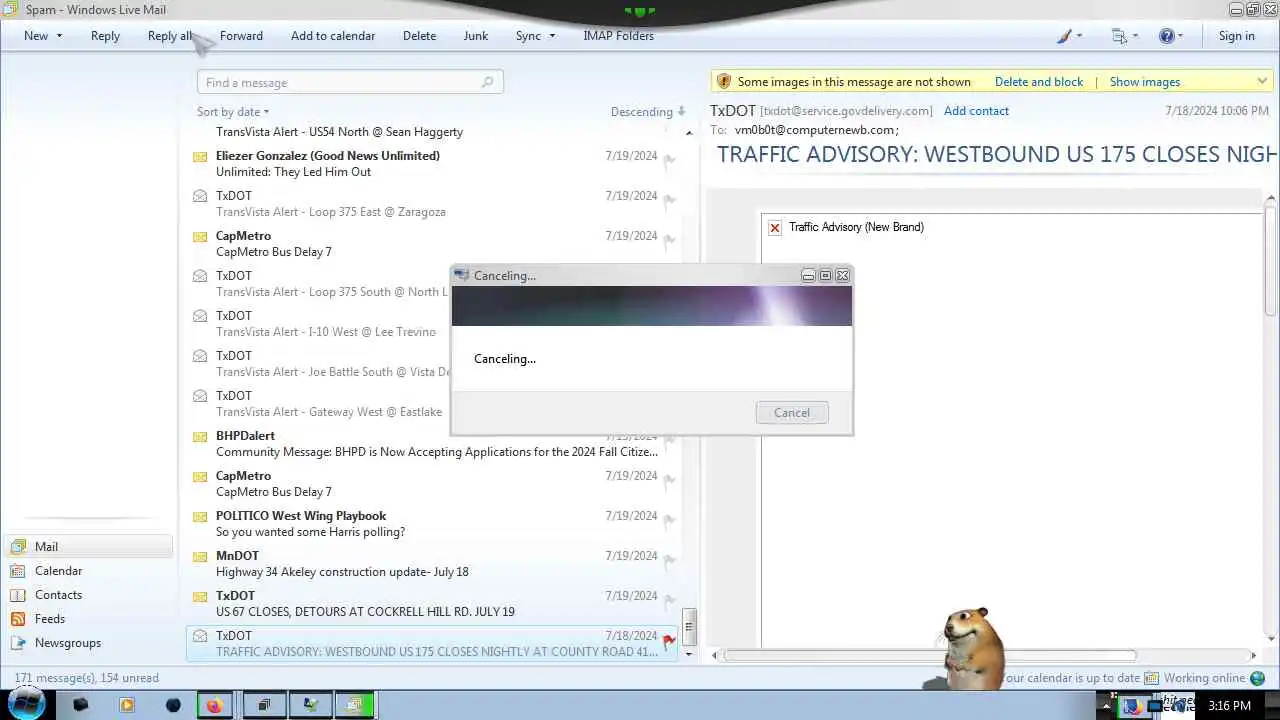Click the search magnifier in Find a message

click(x=488, y=83)
